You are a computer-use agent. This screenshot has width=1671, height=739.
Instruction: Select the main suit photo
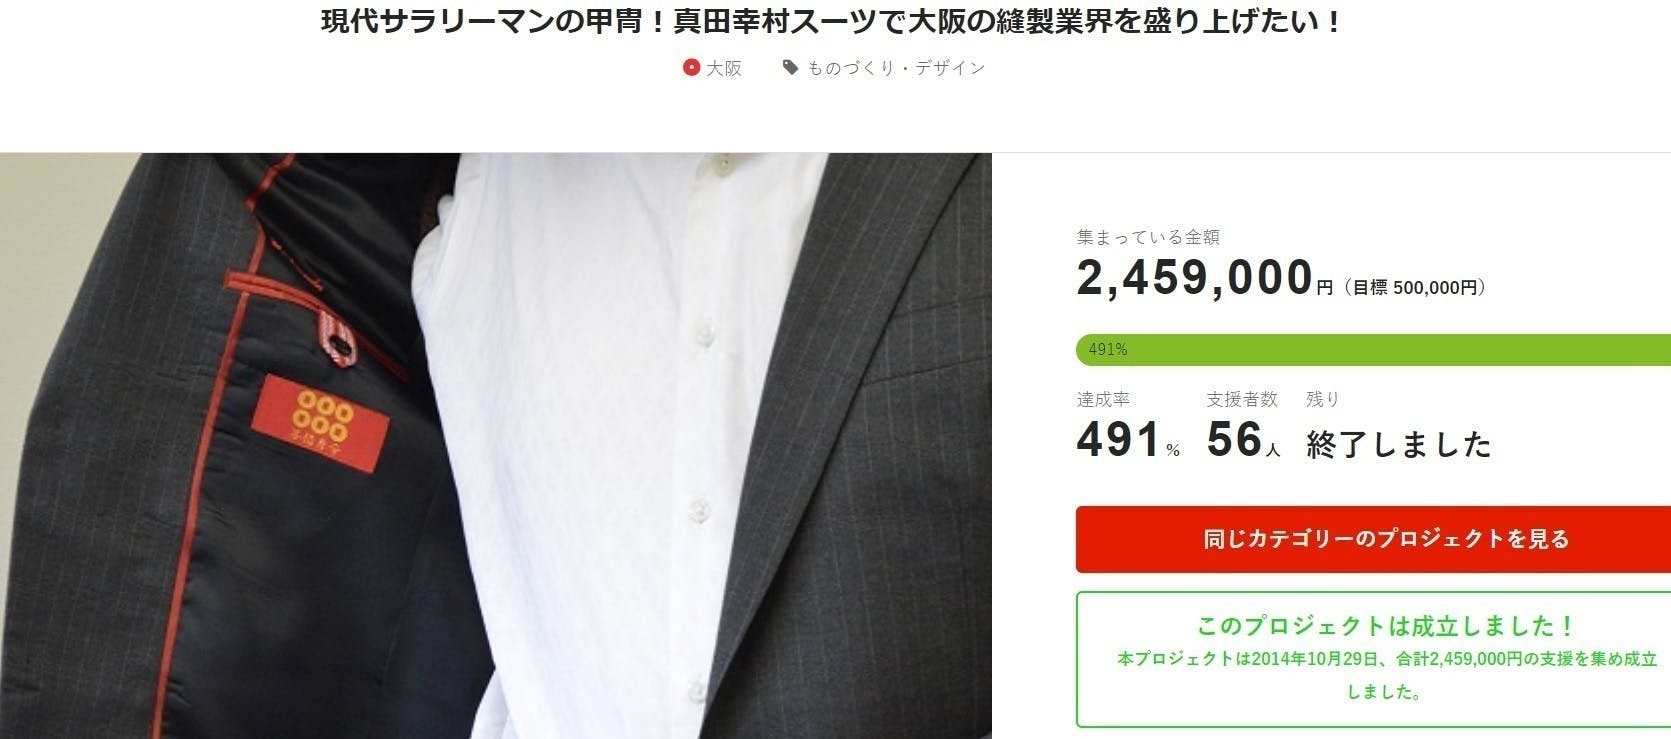[x=494, y=445]
